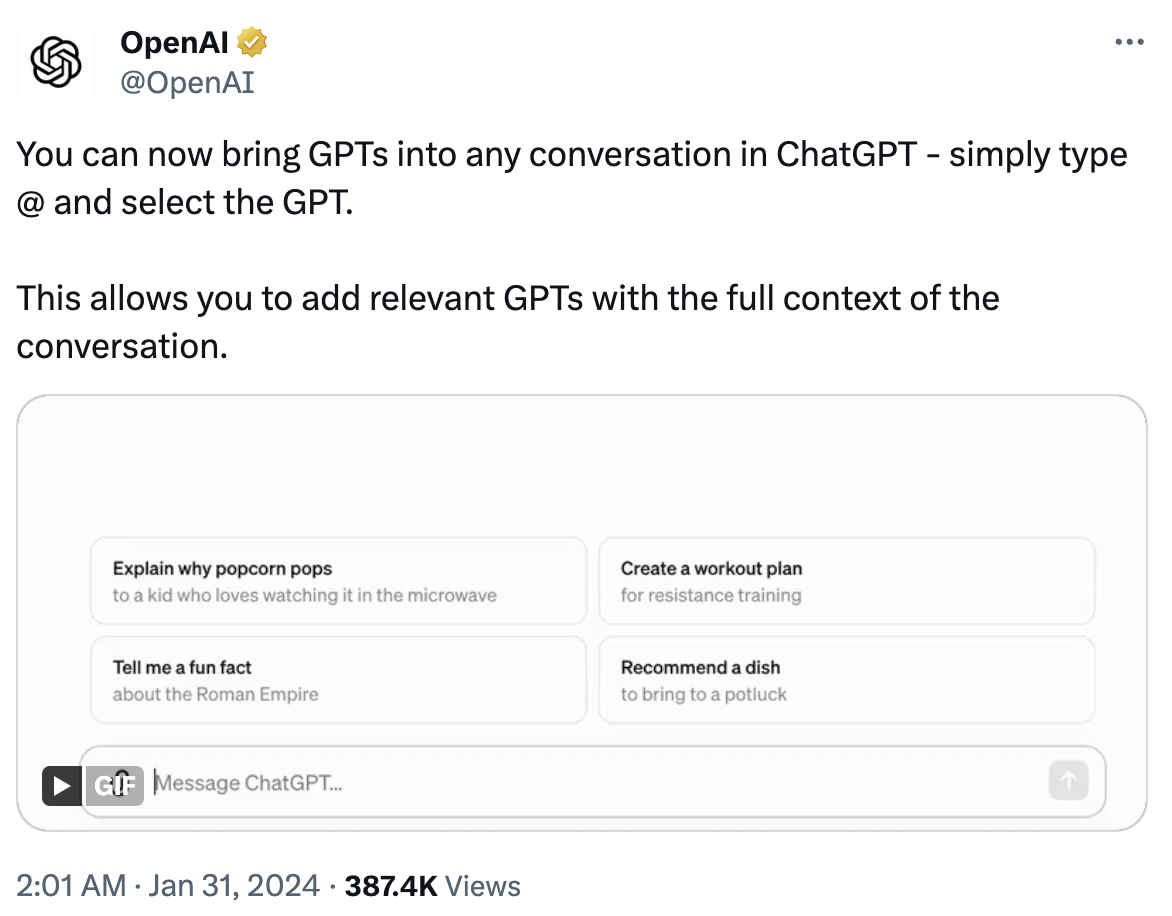This screenshot has height=916, width=1172.
Task: Select the "Explain why popcorn pops" suggestion
Action: (338, 581)
